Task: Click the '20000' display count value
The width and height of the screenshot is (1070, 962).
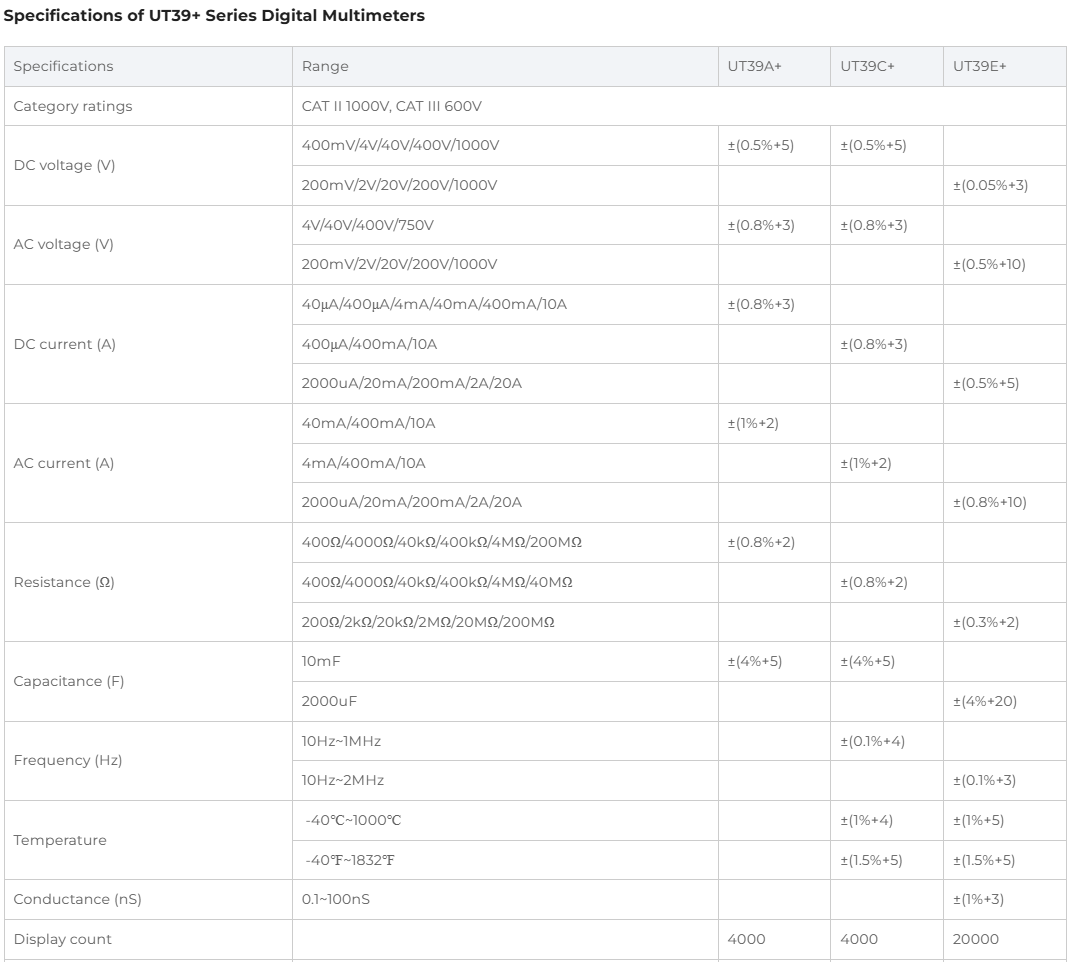Action: [976, 939]
